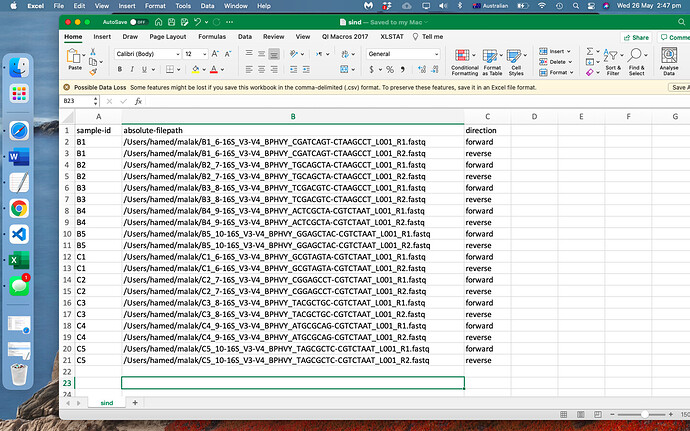Open the Formulas ribbon tab
Image resolution: width=690 pixels, height=431 pixels.
[211, 36]
